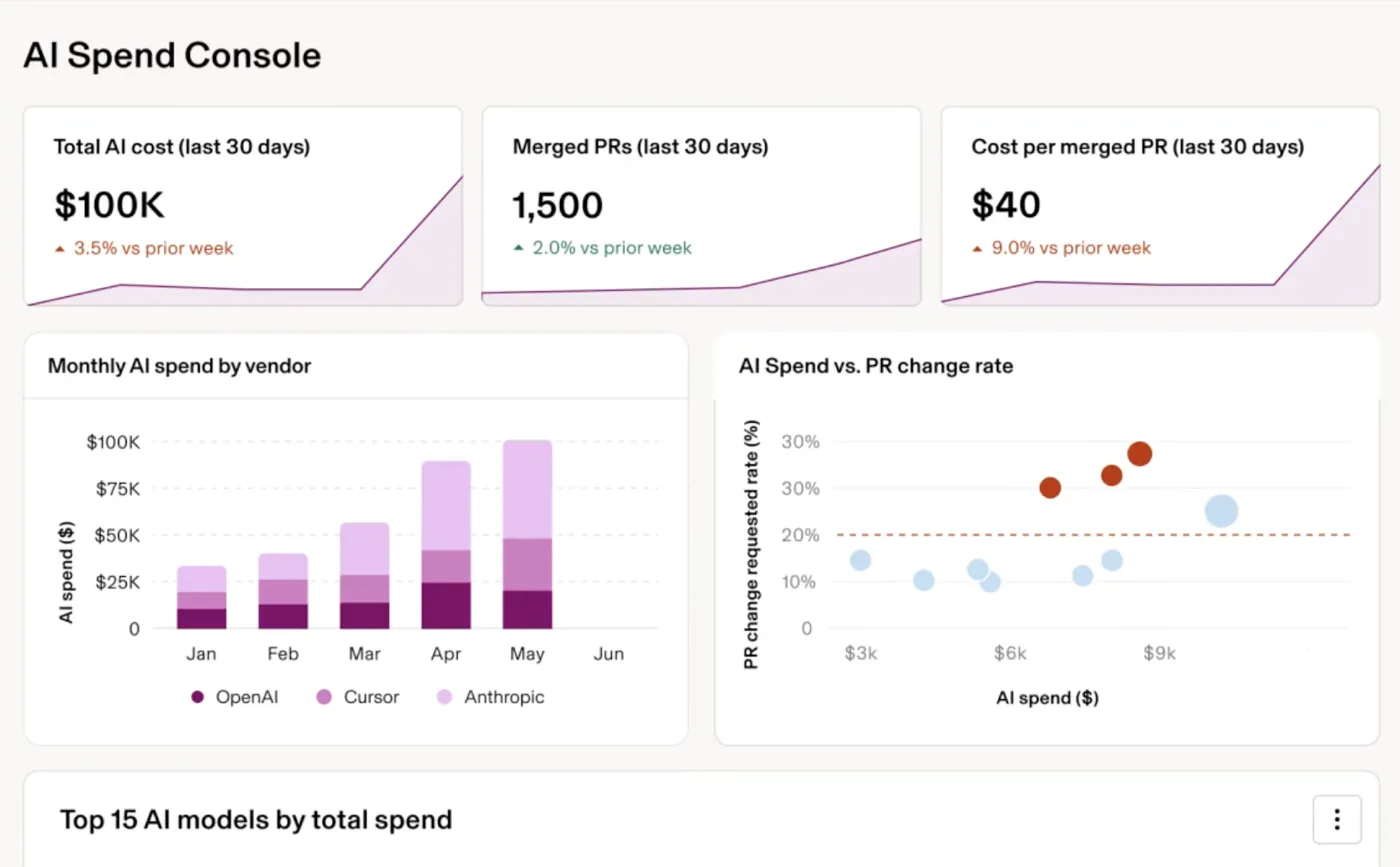Click the Anthropic segment of the May bar

click(527, 489)
